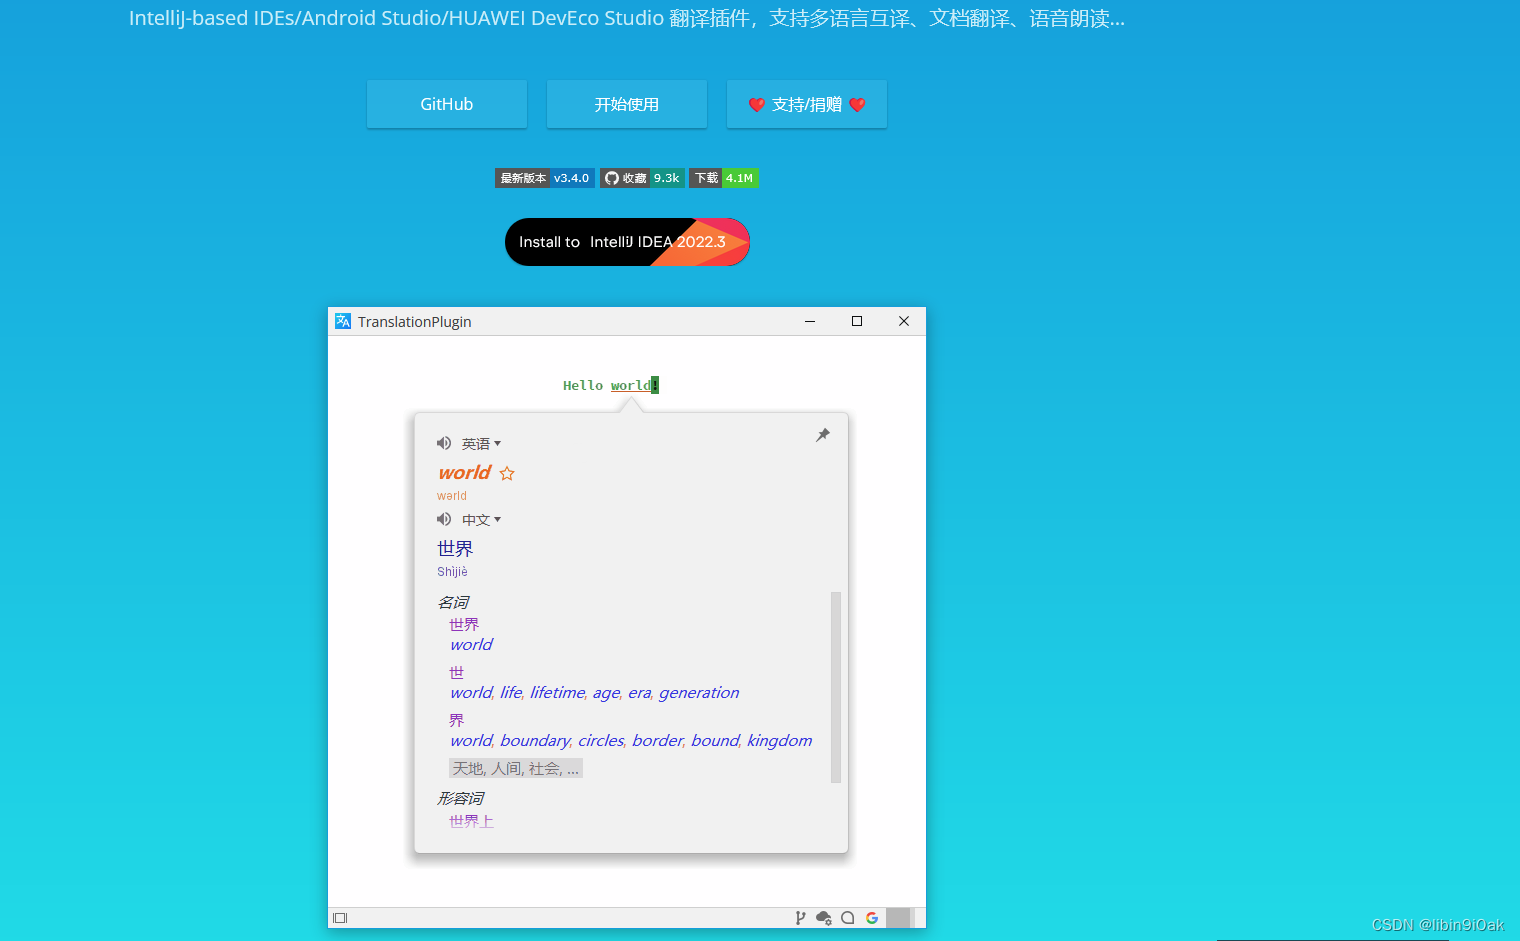Close the TranslationPlugin window
Viewport: 1520px width, 941px height.
point(904,321)
